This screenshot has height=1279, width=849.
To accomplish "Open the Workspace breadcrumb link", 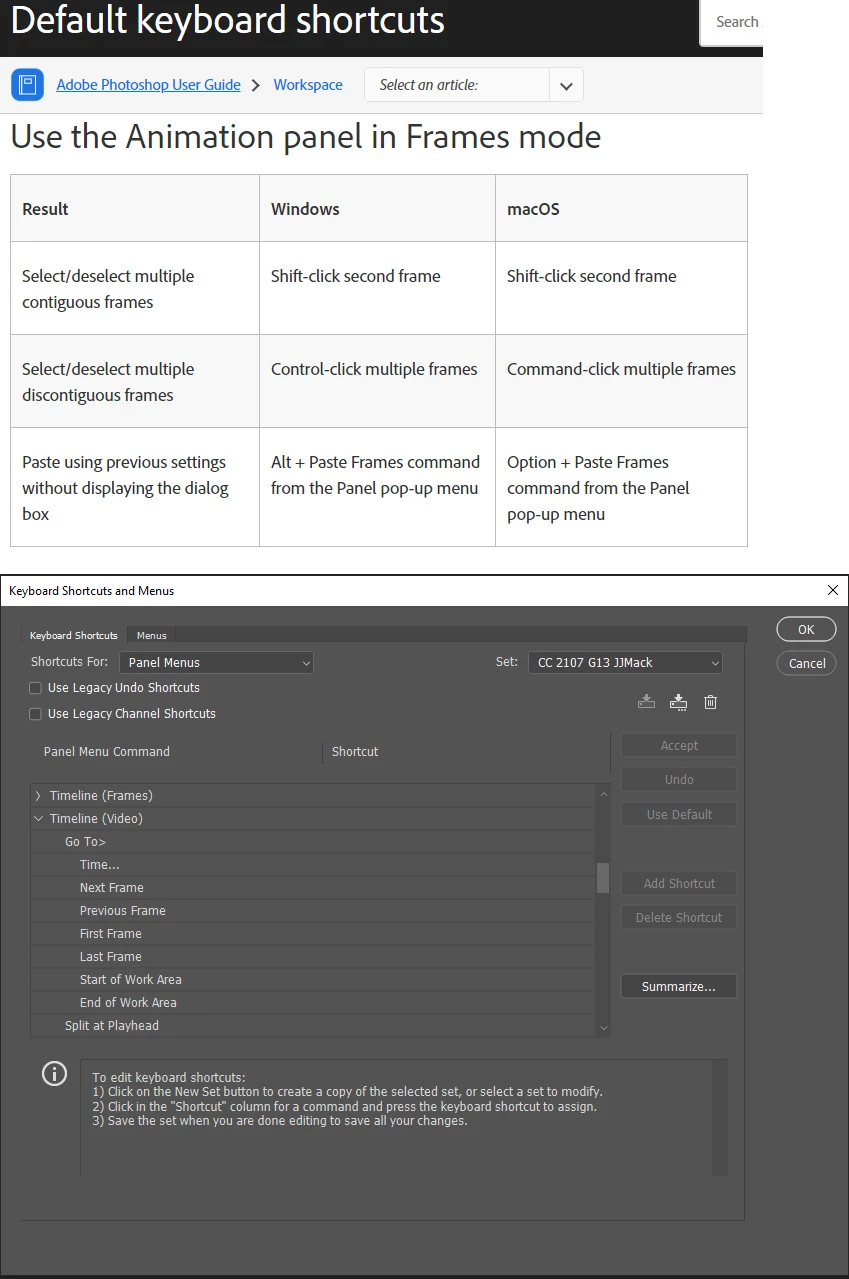I will tap(308, 85).
